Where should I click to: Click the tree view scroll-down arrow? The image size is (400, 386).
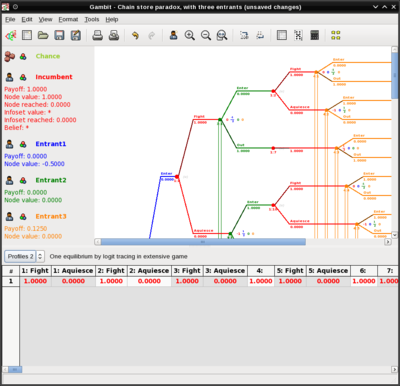tap(394, 235)
